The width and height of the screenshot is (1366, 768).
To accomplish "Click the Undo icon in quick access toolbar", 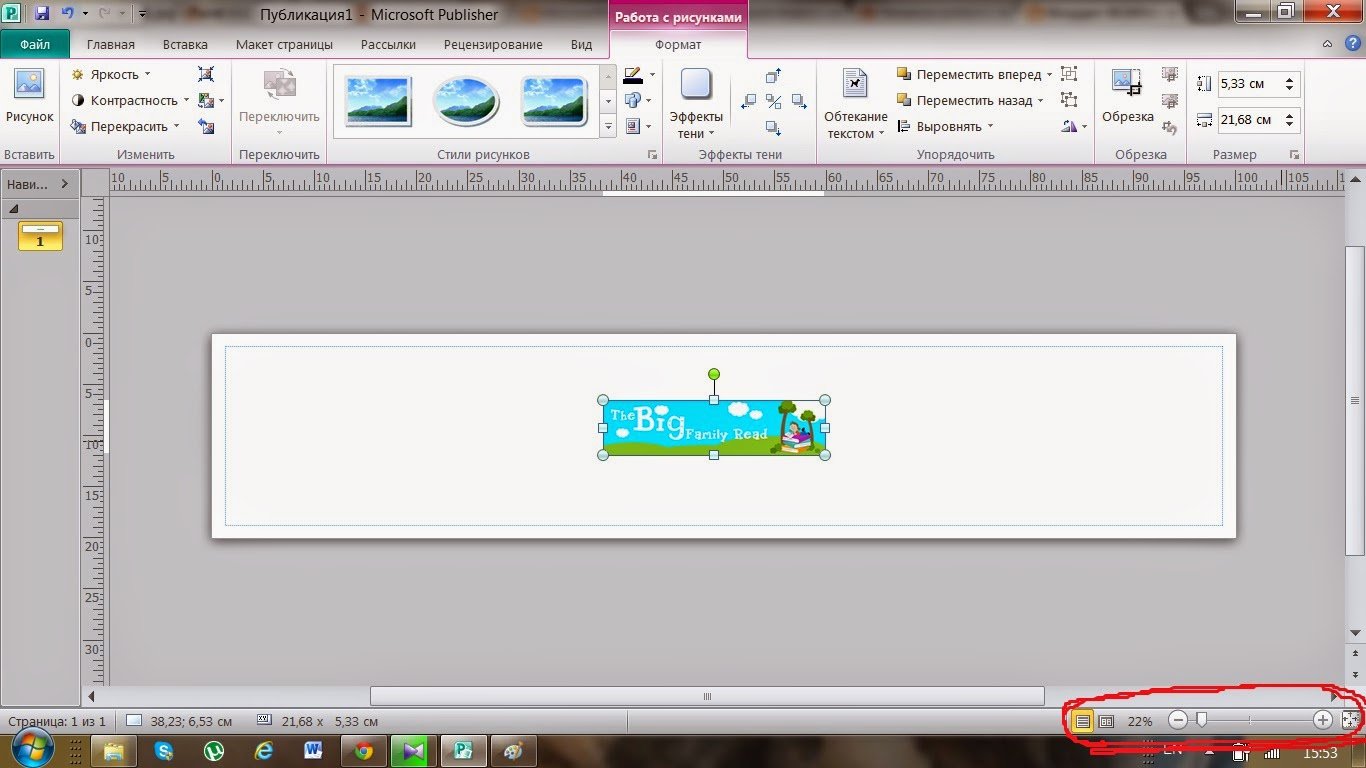I will (x=68, y=14).
